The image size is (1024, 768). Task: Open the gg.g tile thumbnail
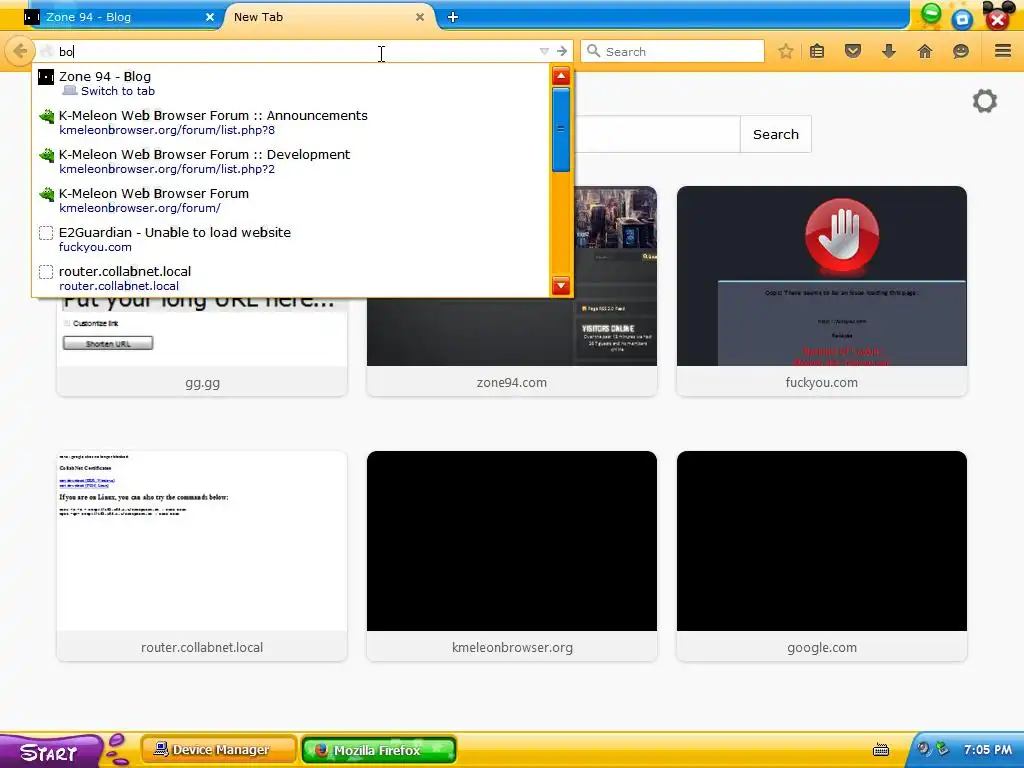click(202, 330)
